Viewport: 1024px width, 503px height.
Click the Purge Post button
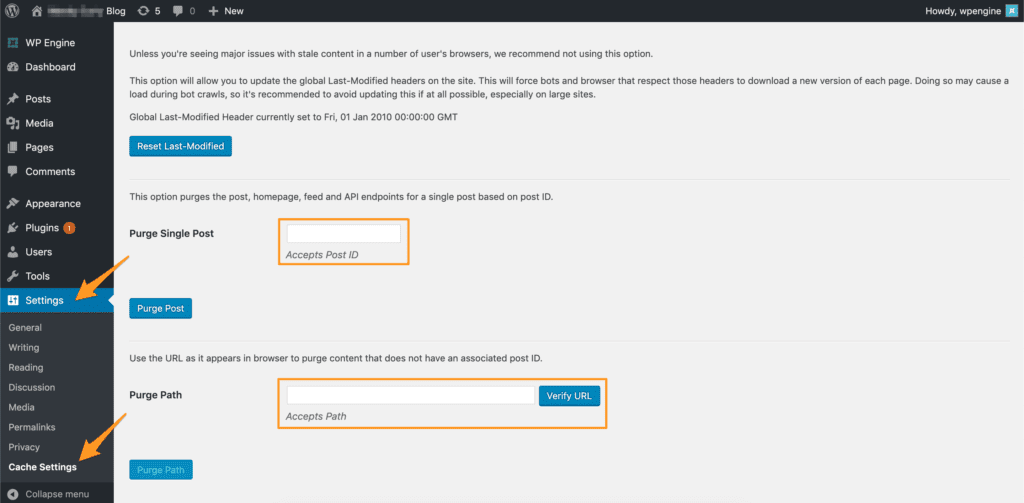160,308
